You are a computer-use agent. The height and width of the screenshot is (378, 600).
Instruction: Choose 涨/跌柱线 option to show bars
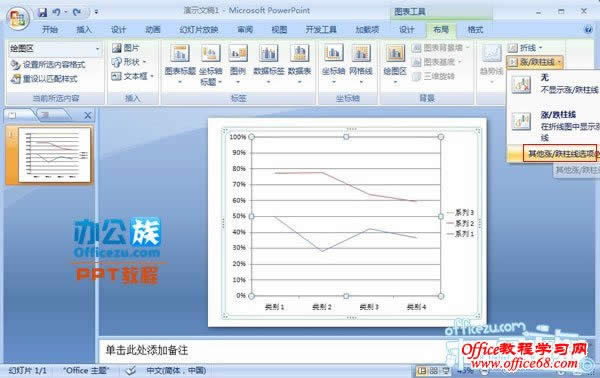(554, 125)
